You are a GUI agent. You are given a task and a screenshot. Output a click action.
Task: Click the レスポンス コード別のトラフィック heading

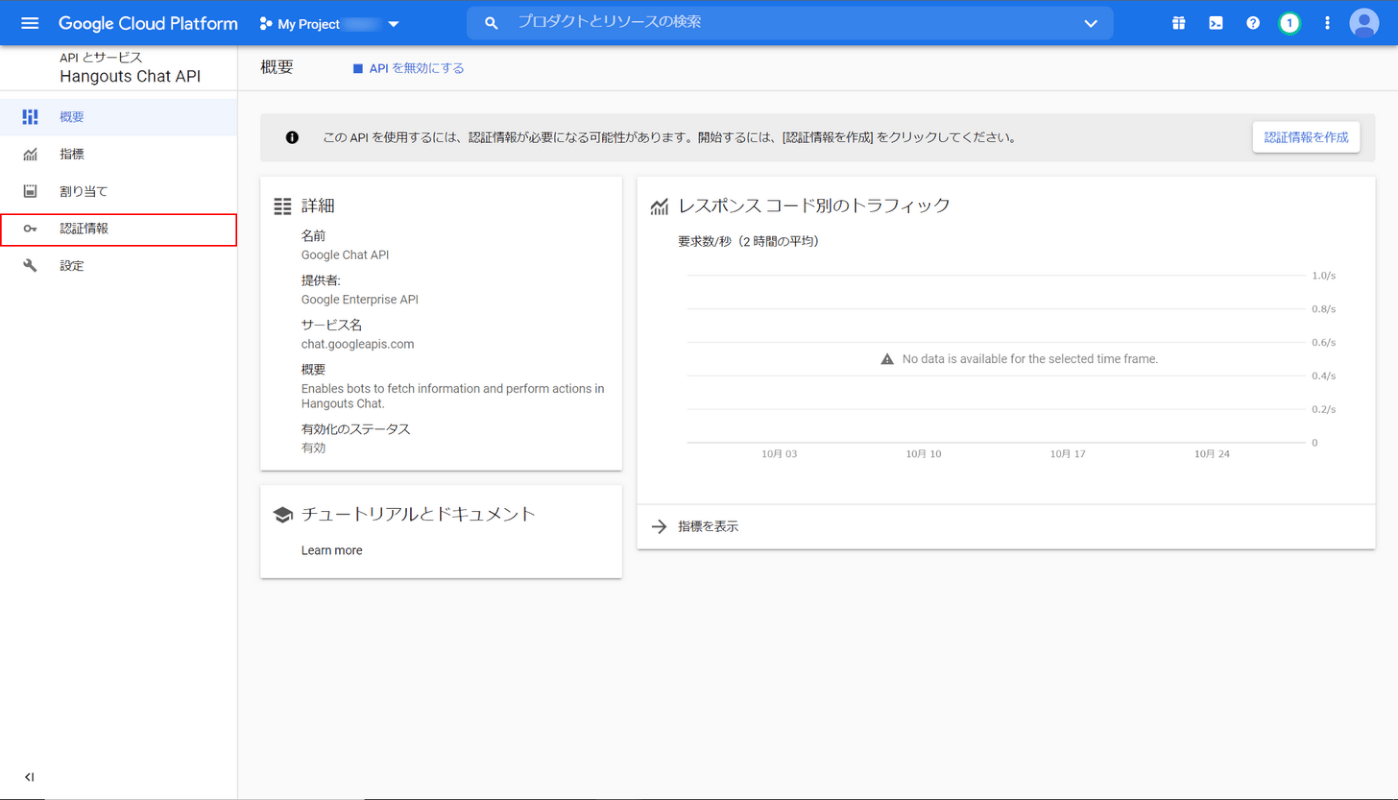point(814,206)
